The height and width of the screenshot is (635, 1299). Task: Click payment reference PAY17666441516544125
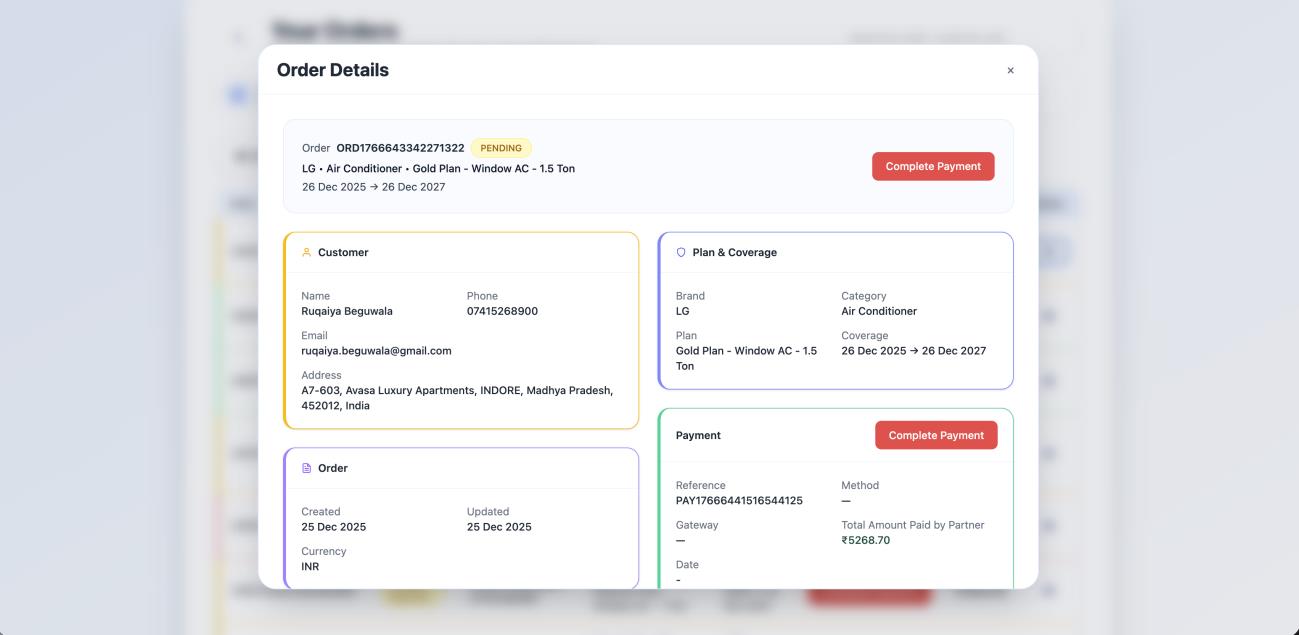739,501
